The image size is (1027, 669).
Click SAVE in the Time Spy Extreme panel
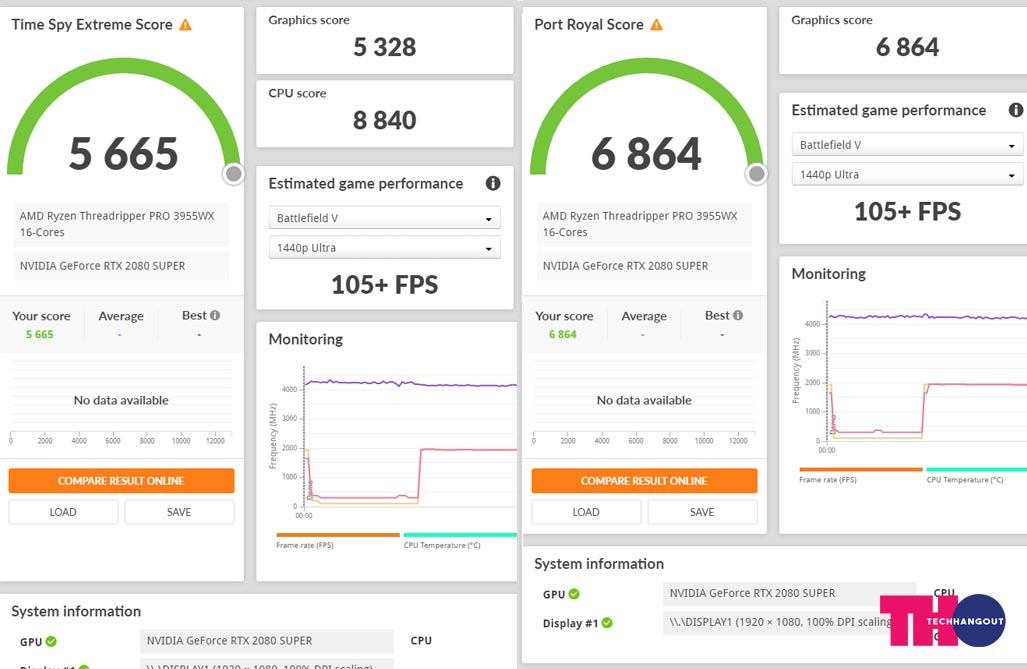point(179,512)
